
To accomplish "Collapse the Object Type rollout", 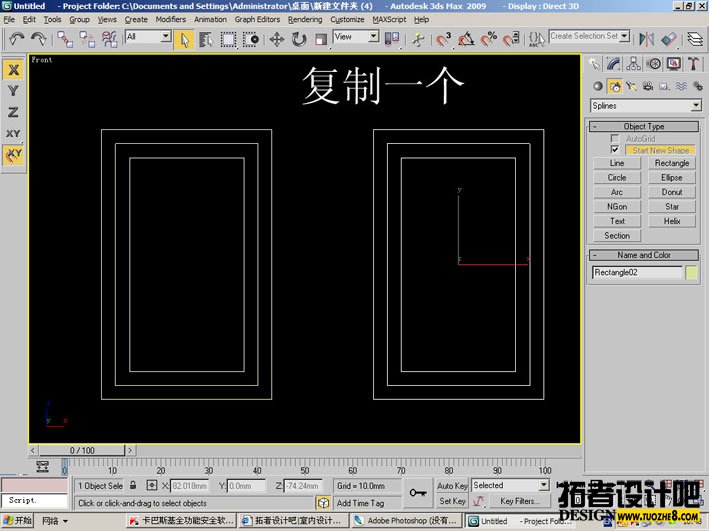I will 645,127.
